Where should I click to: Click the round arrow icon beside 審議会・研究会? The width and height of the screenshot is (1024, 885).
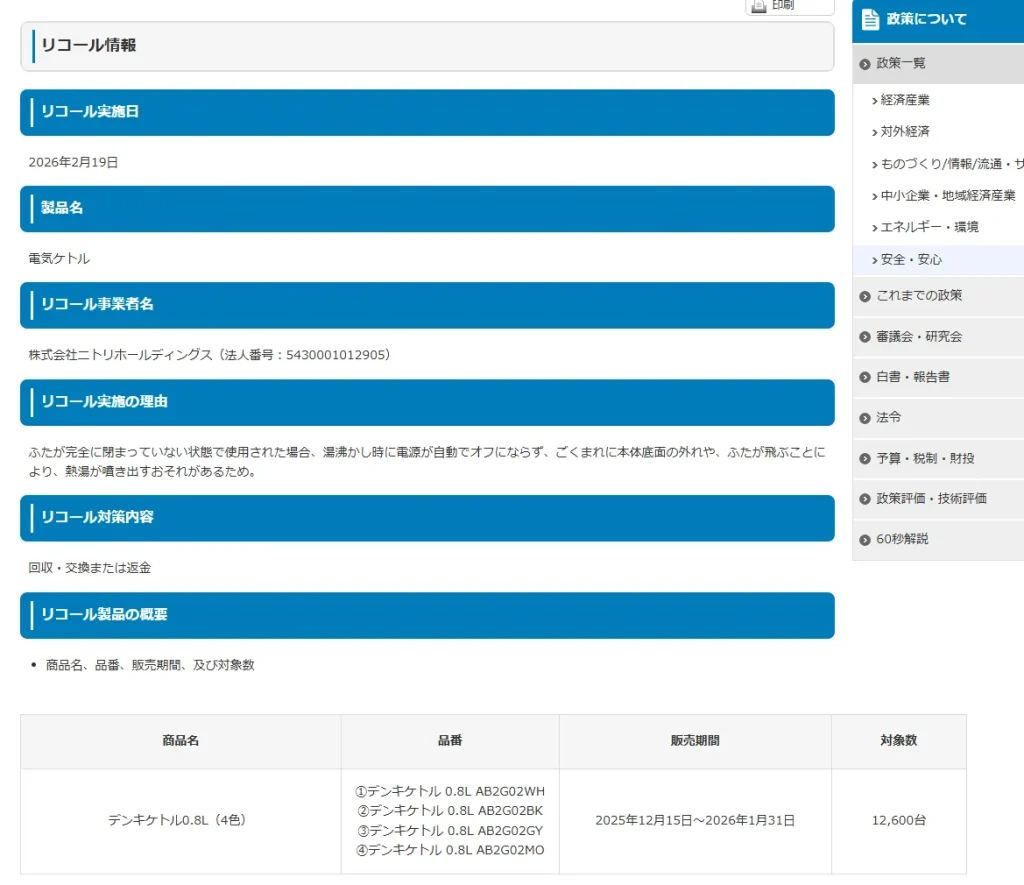point(865,337)
